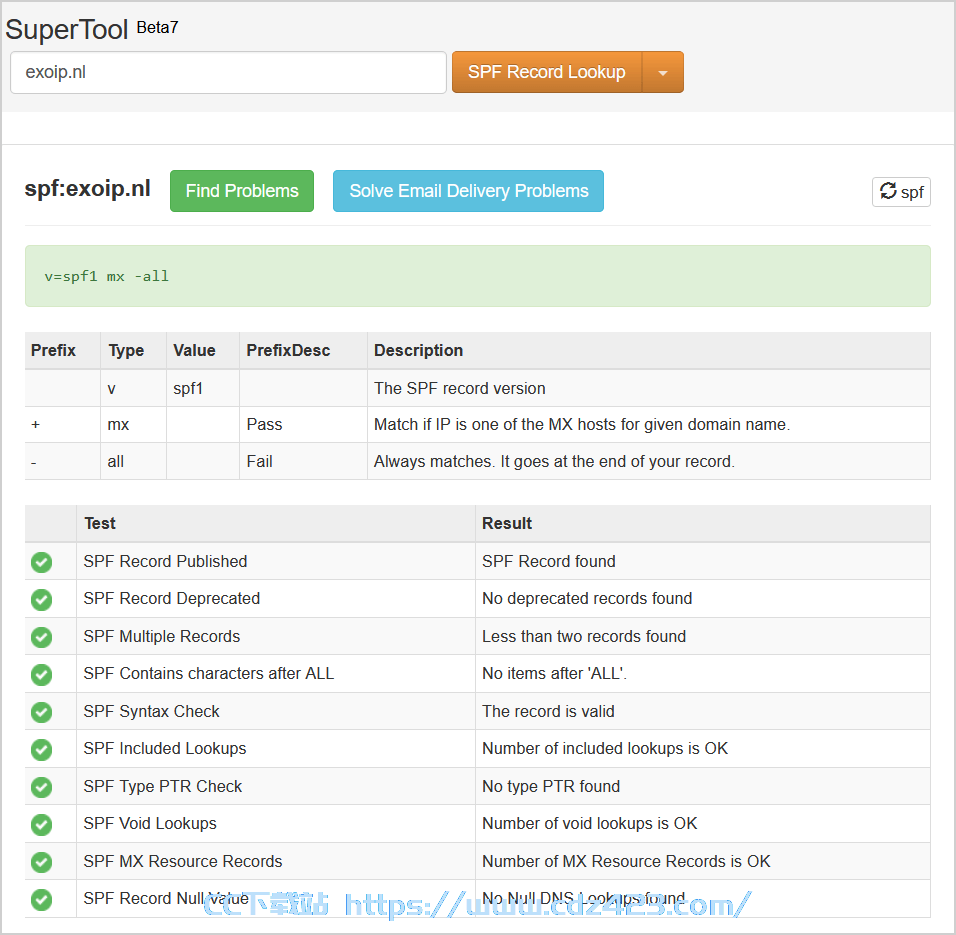The height and width of the screenshot is (935, 956).
Task: Click 'Number of void lookups is OK' result
Action: (589, 823)
